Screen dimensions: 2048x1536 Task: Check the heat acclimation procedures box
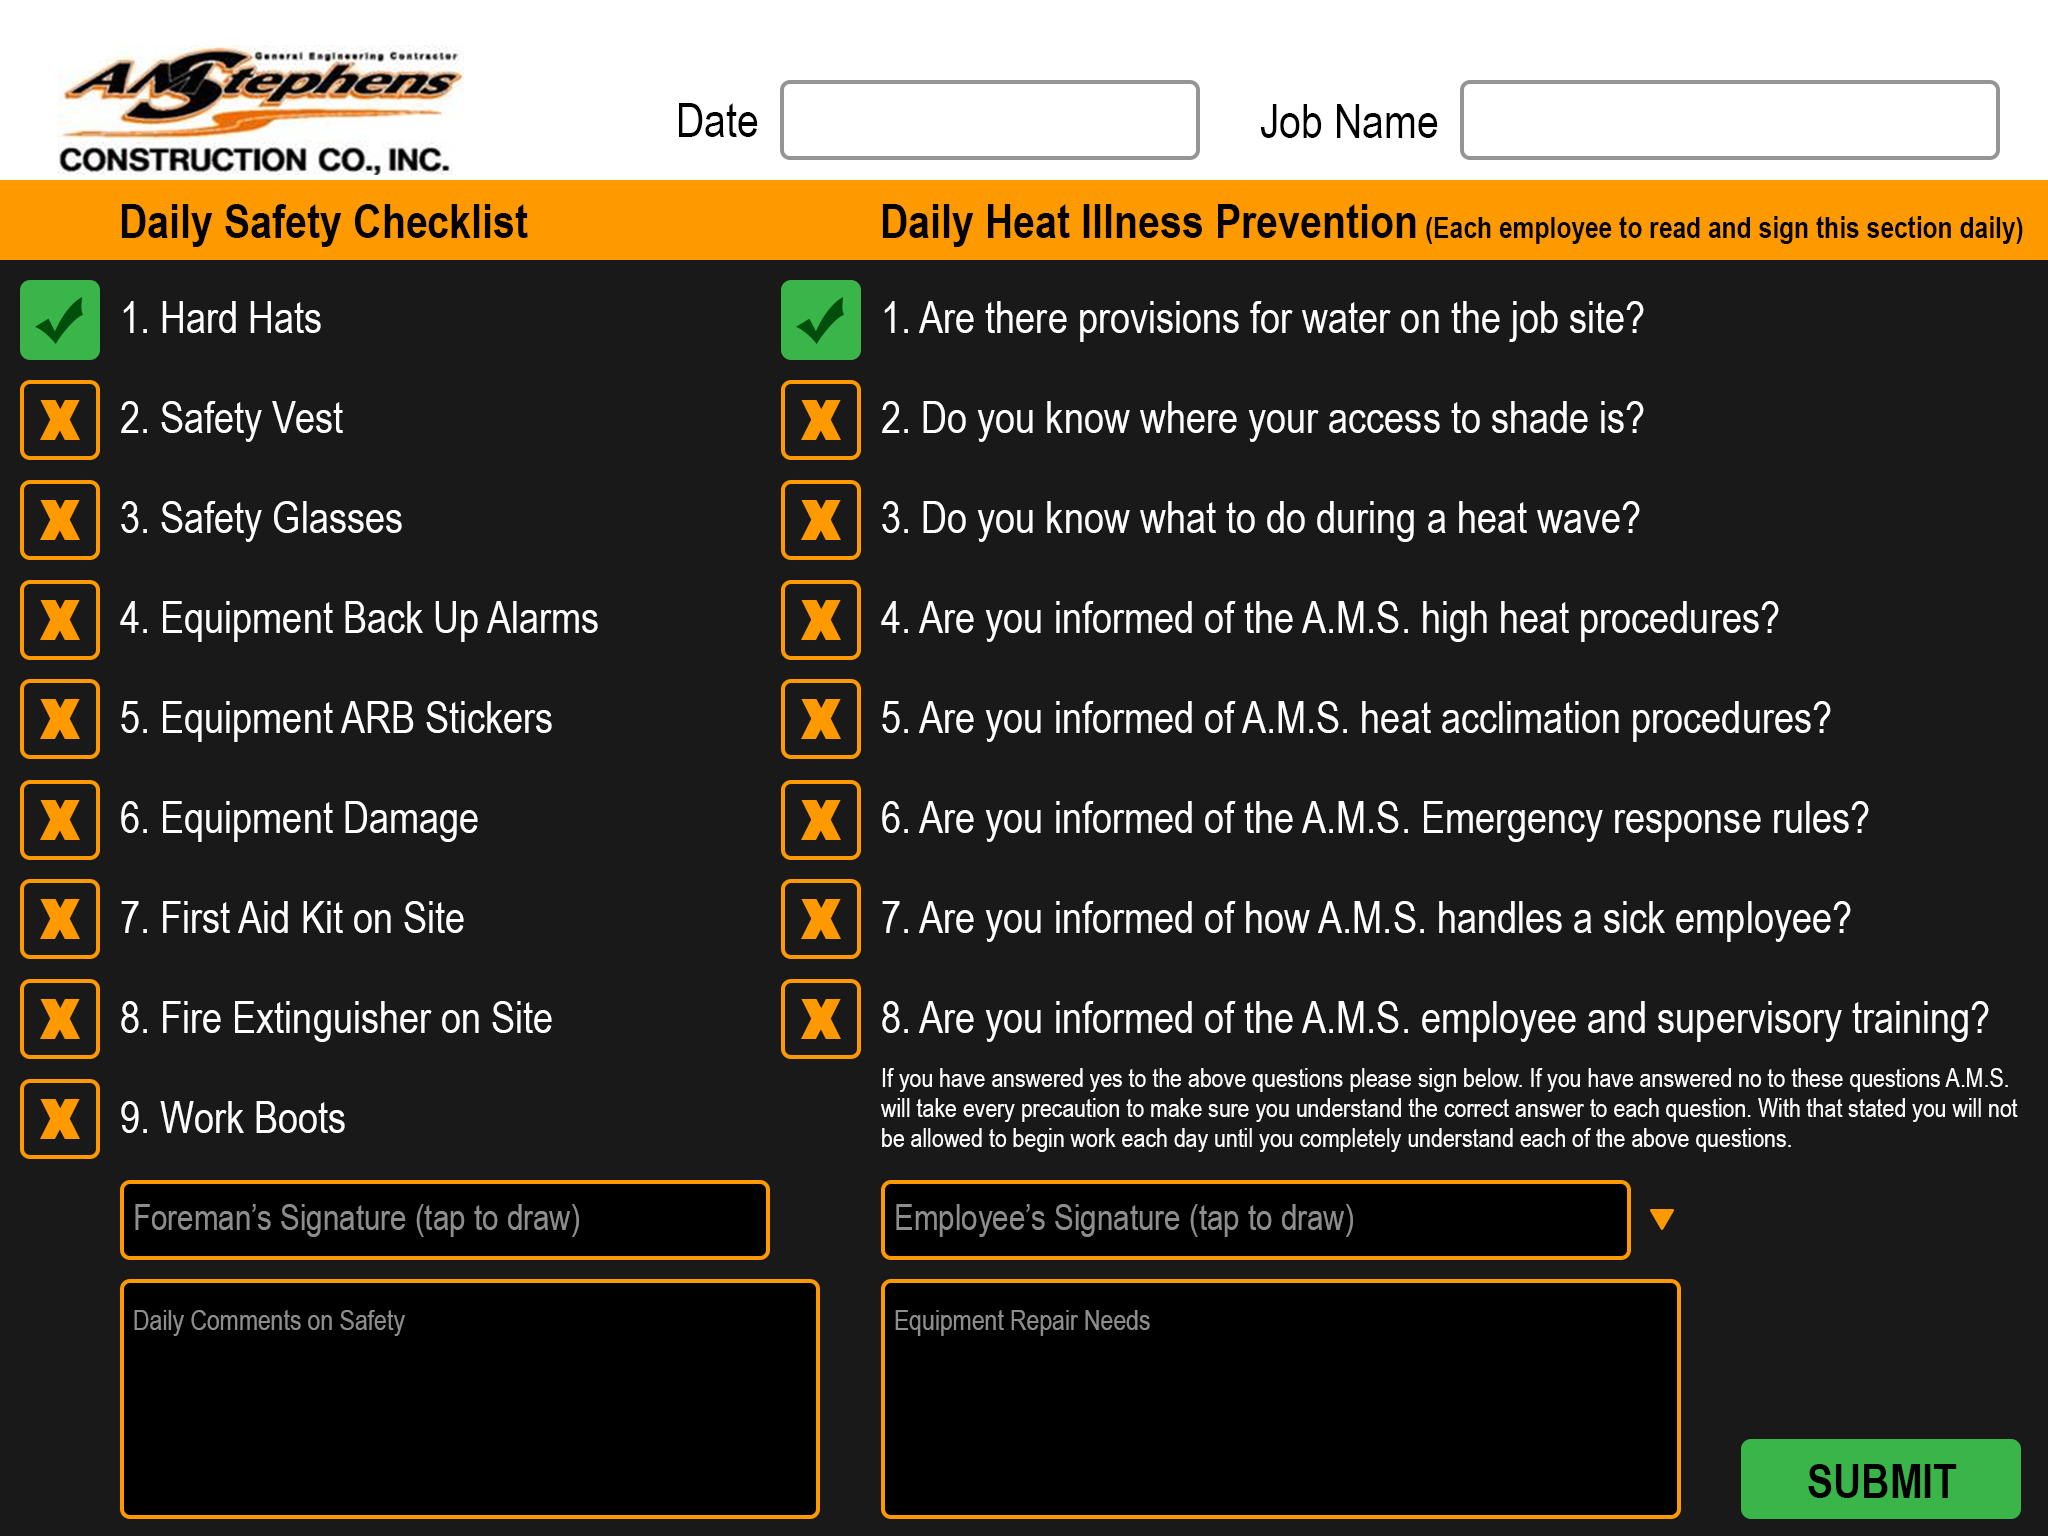pyautogui.click(x=820, y=720)
